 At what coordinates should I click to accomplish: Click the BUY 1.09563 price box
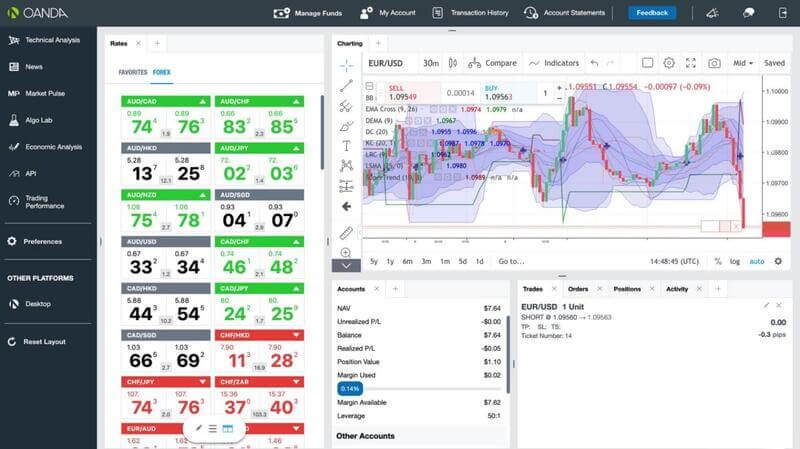click(x=509, y=93)
